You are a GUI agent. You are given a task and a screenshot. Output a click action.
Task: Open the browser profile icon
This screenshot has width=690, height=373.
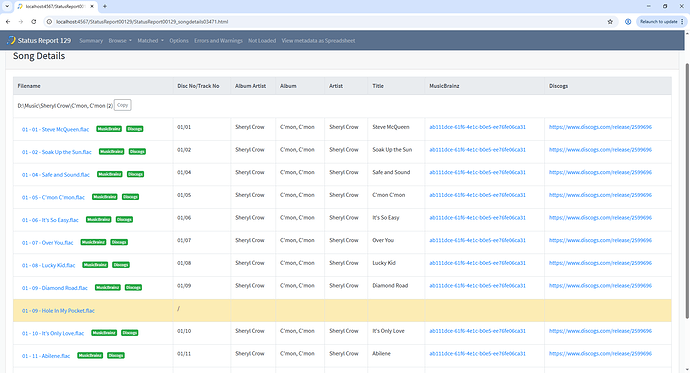tap(628, 22)
